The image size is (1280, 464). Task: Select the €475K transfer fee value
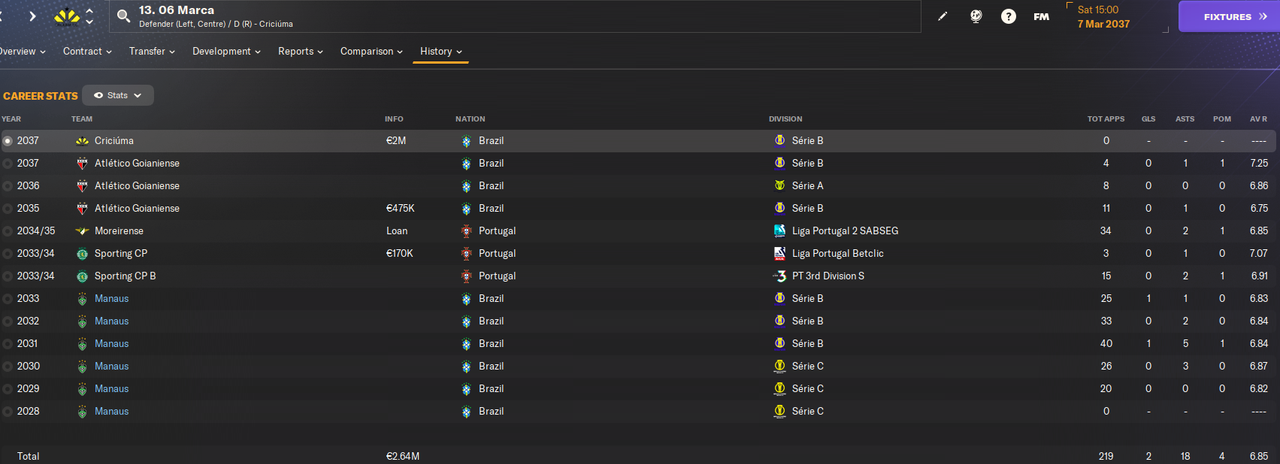[x=398, y=208]
